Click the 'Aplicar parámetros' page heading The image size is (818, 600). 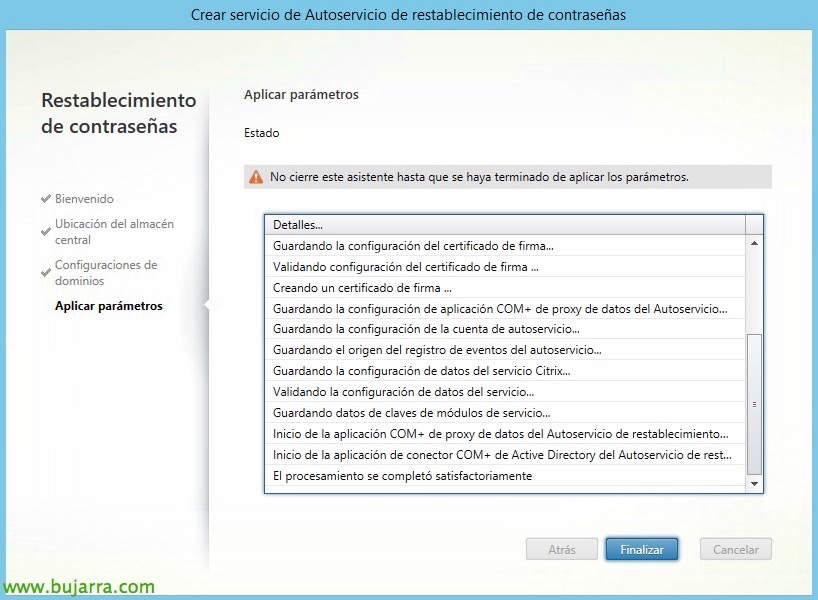point(301,94)
